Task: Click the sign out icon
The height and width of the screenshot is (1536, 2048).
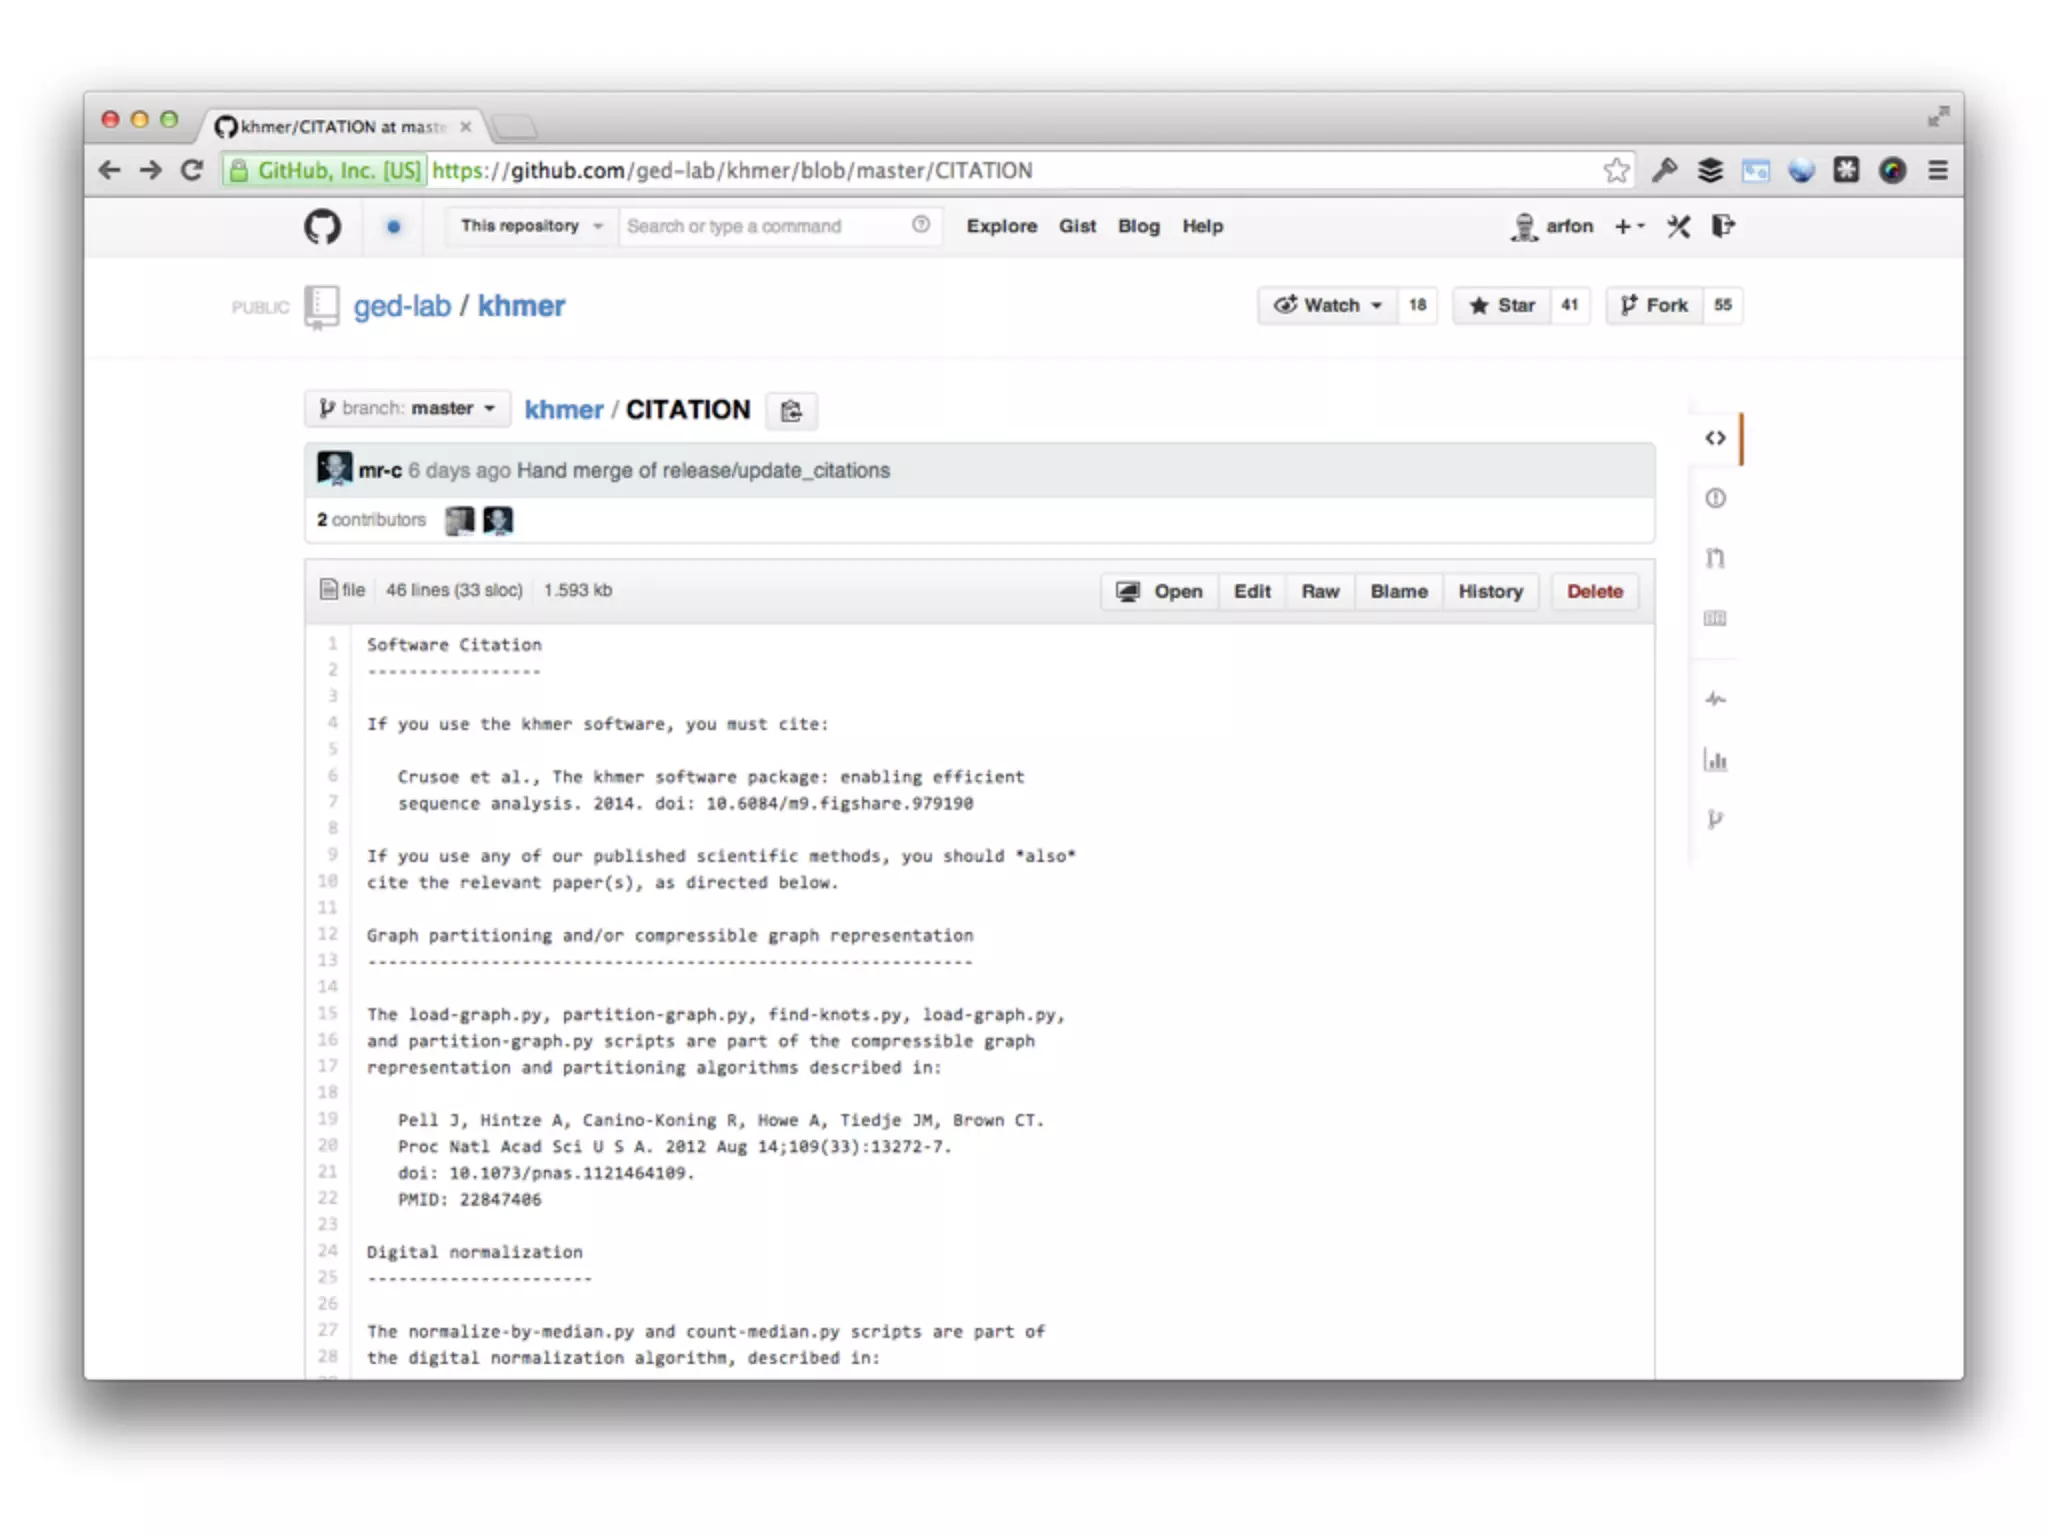Action: point(1722,227)
